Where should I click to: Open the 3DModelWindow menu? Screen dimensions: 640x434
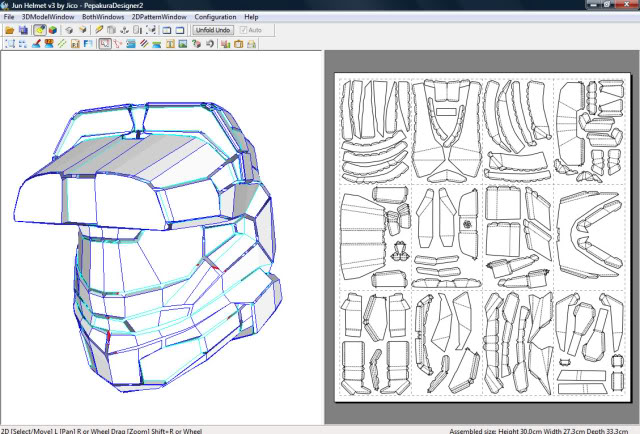point(46,18)
